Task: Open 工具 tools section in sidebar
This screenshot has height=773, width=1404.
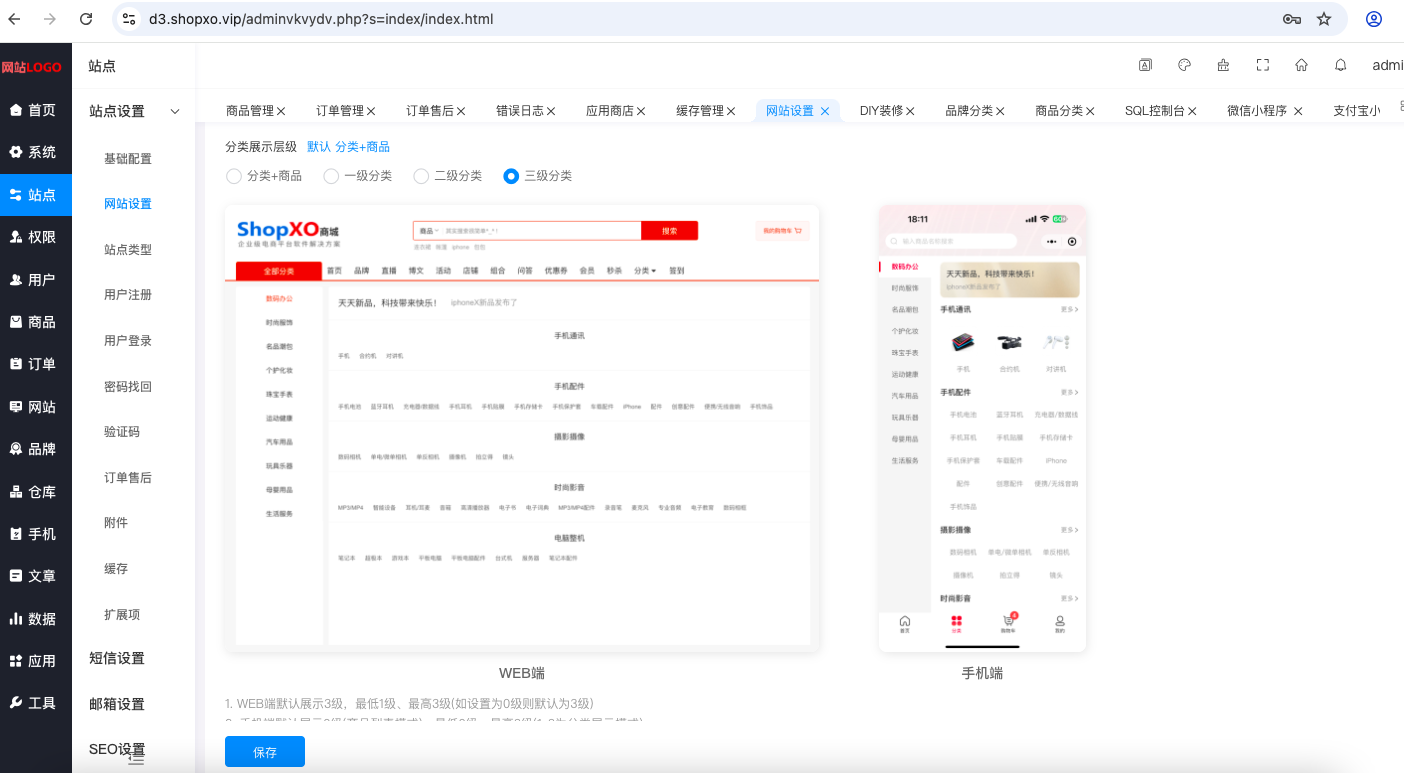Action: click(35, 703)
